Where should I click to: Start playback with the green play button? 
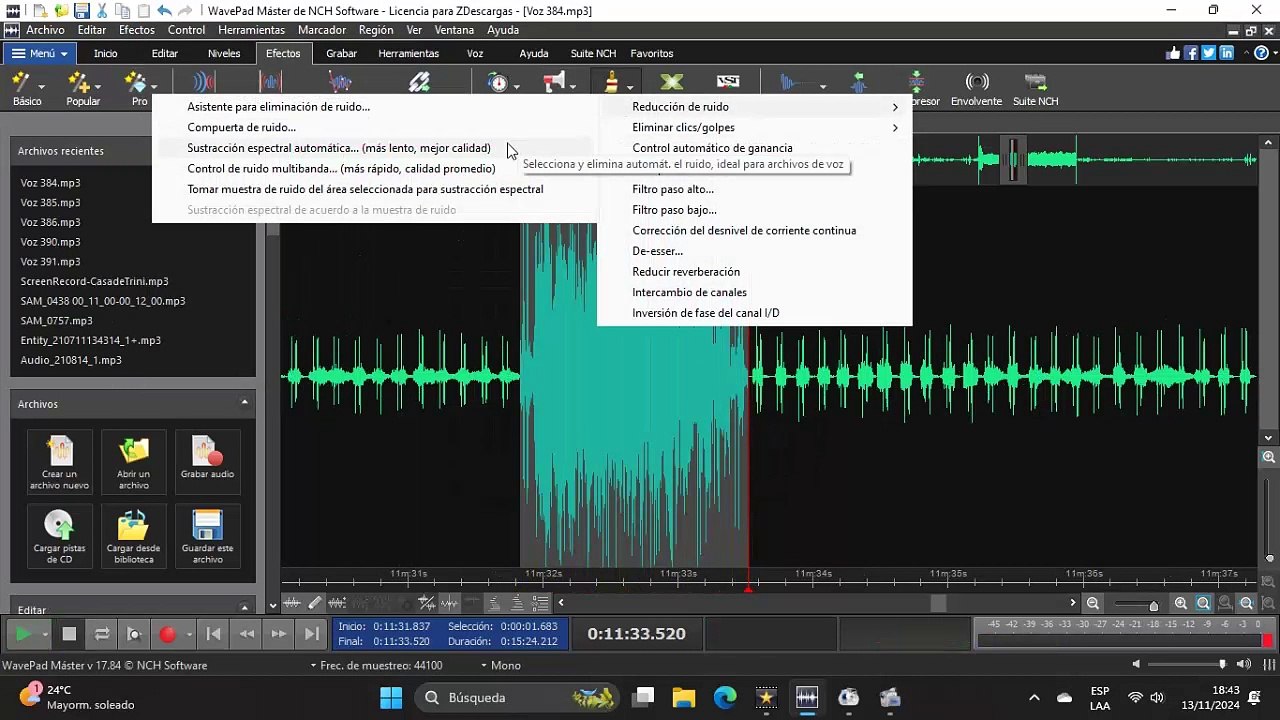pyautogui.click(x=23, y=634)
